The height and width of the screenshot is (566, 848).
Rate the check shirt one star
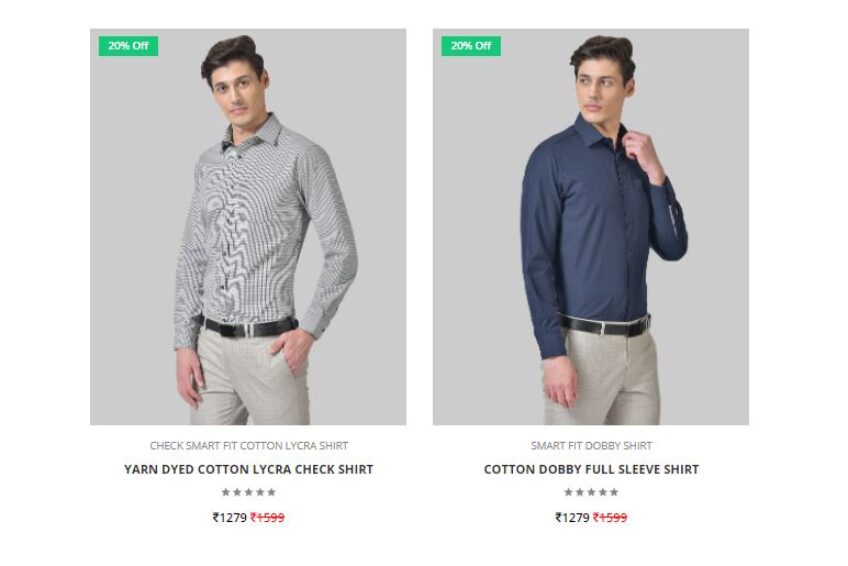click(226, 492)
